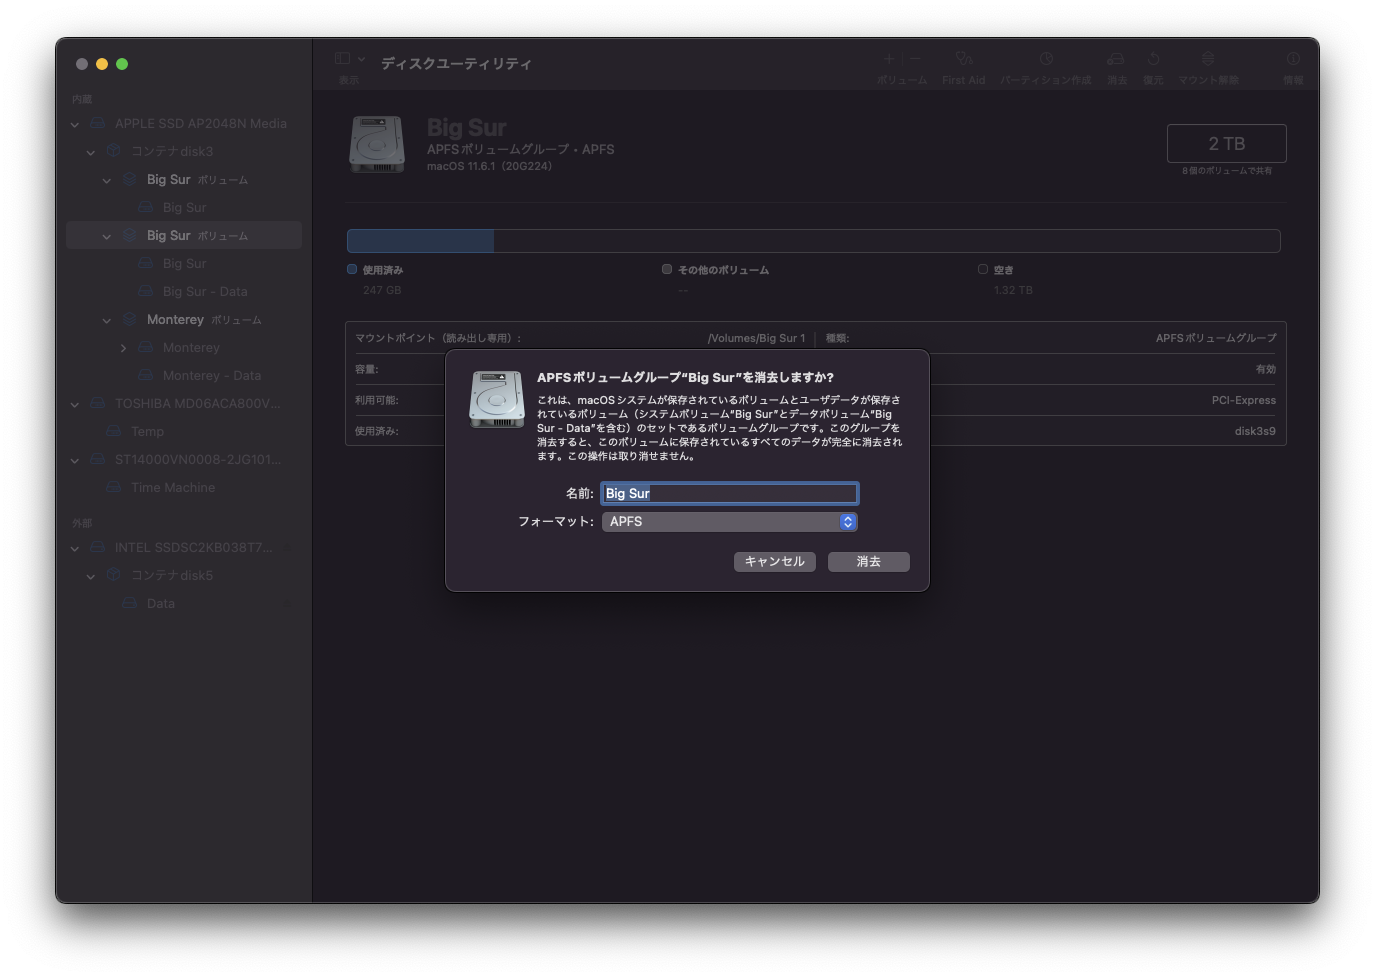
Task: Click the ST14000VN0008 disk icon
Action: point(98,459)
